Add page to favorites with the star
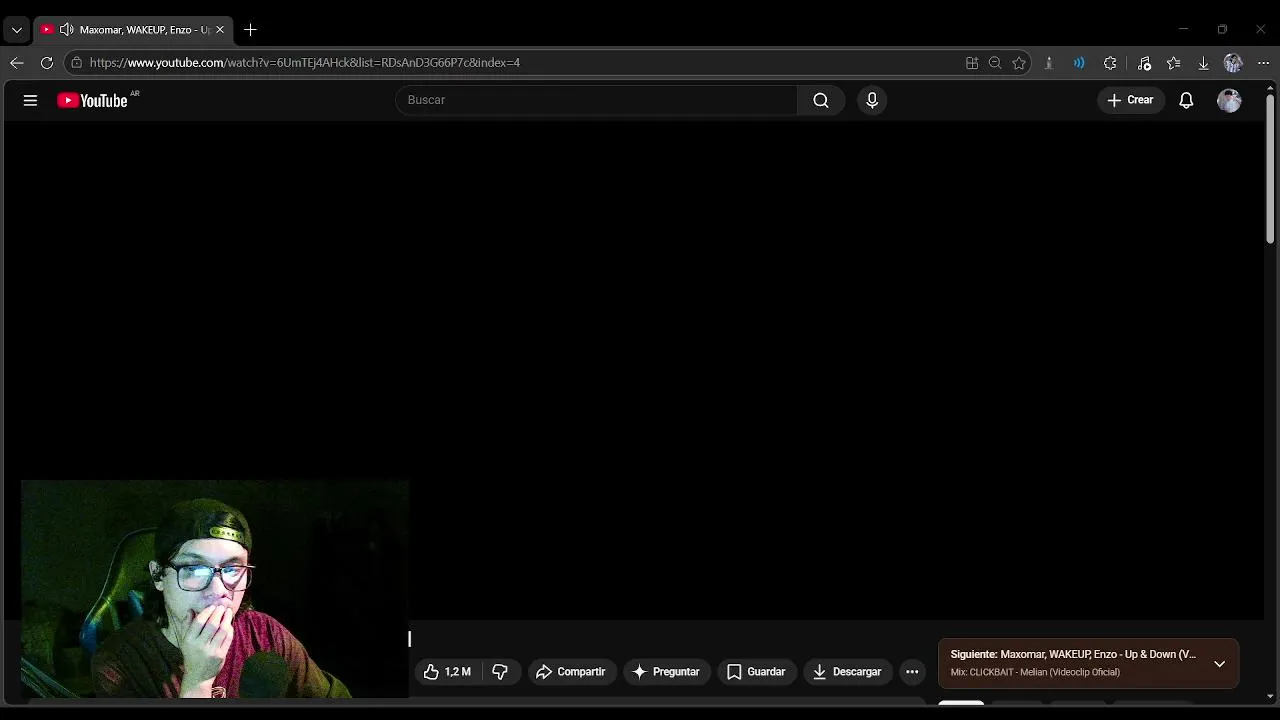 tap(1019, 63)
